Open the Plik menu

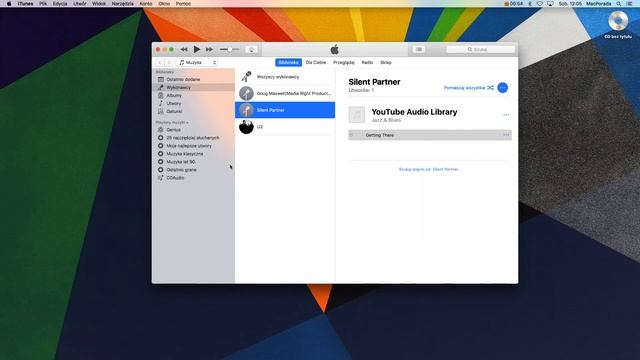click(x=43, y=4)
